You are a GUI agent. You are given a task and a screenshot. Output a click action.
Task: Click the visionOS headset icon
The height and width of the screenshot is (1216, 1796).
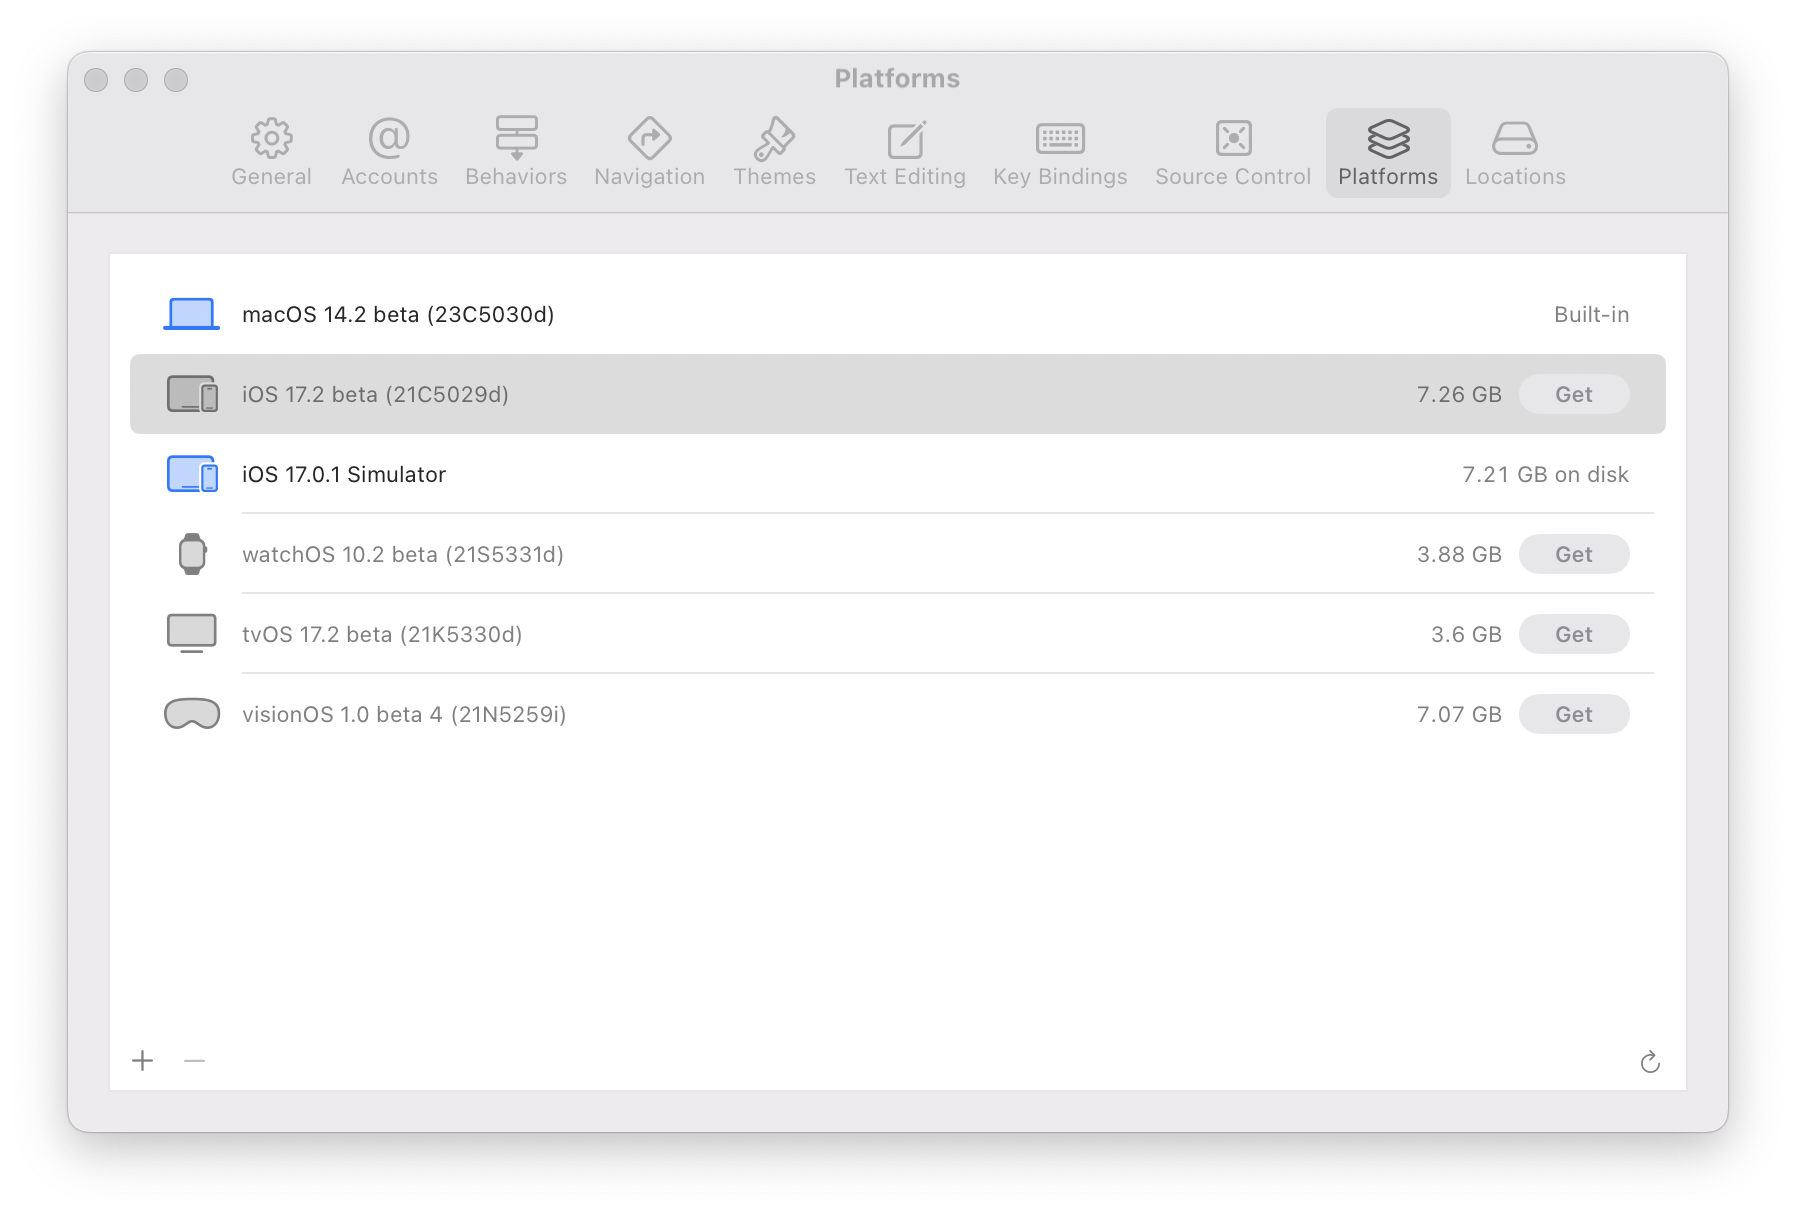(192, 714)
